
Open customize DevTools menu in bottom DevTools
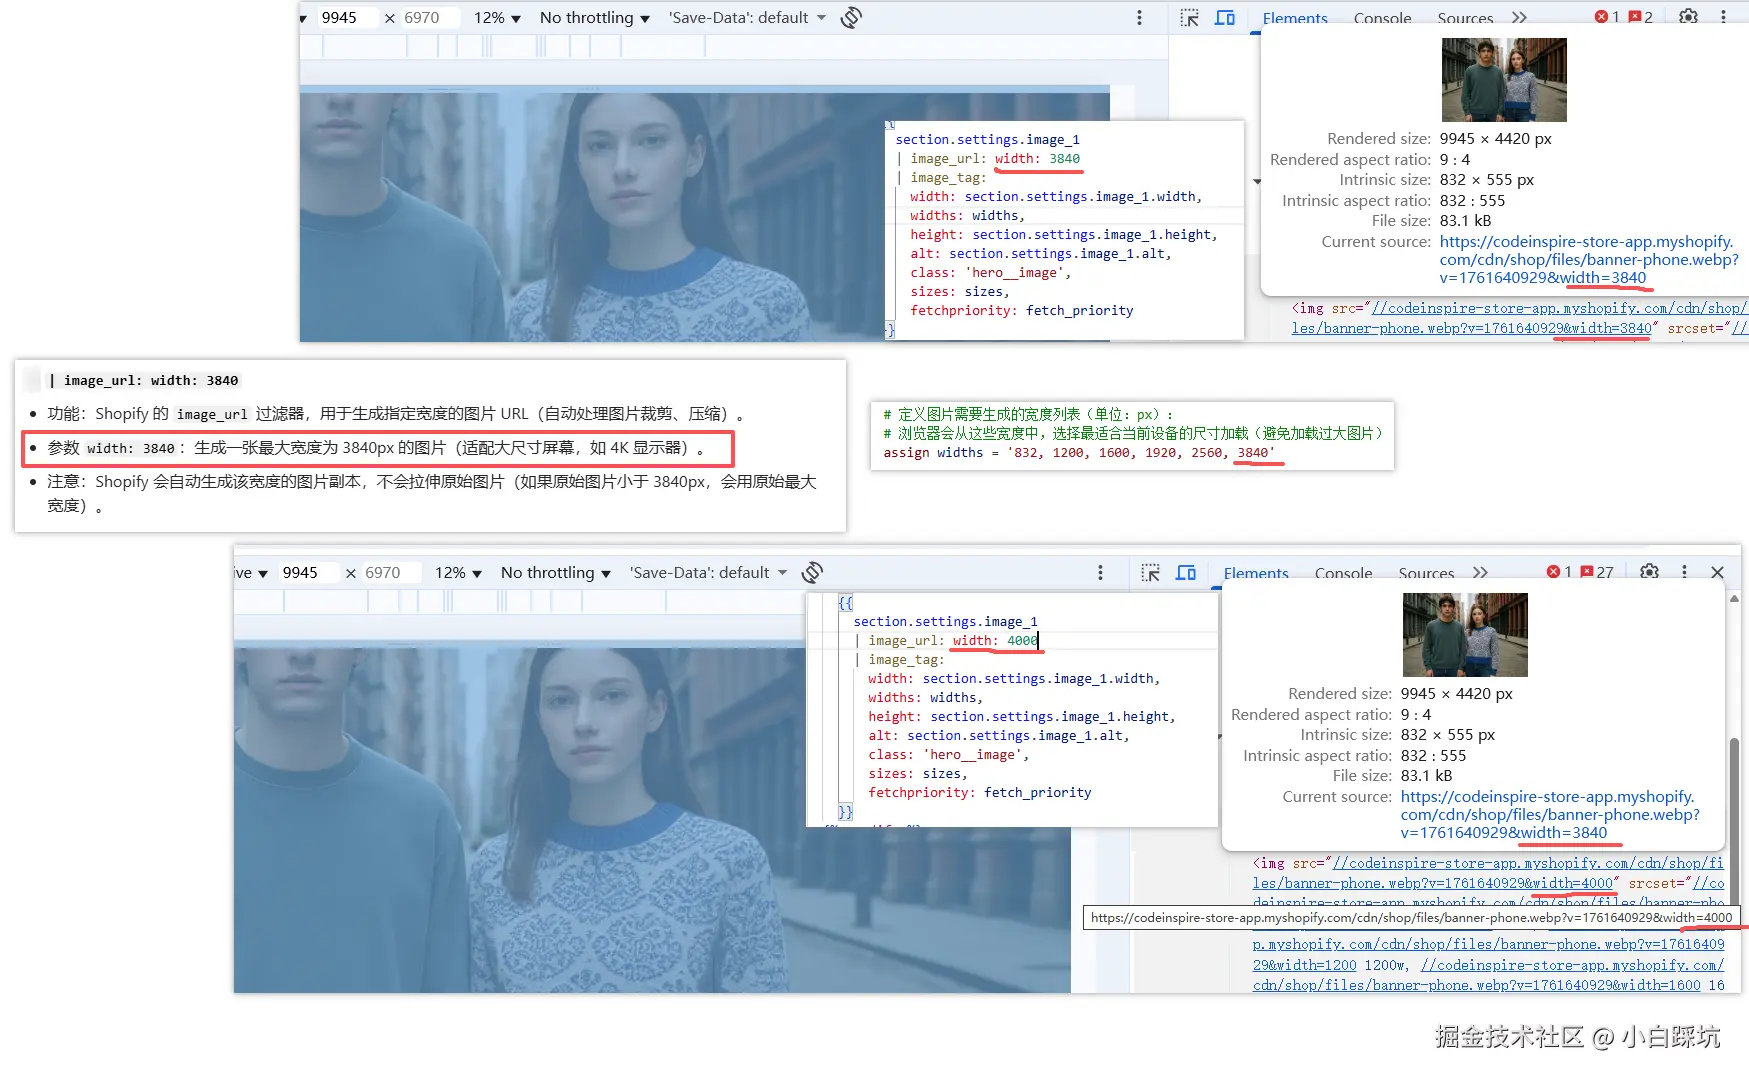point(1684,571)
